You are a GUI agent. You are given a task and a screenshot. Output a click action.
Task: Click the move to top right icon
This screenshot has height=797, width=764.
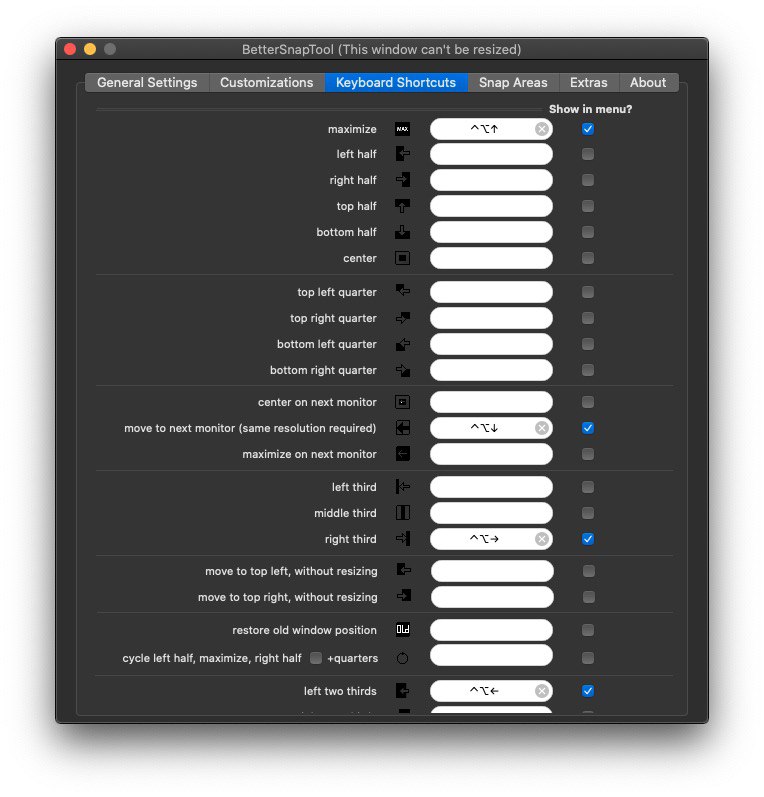tap(404, 596)
